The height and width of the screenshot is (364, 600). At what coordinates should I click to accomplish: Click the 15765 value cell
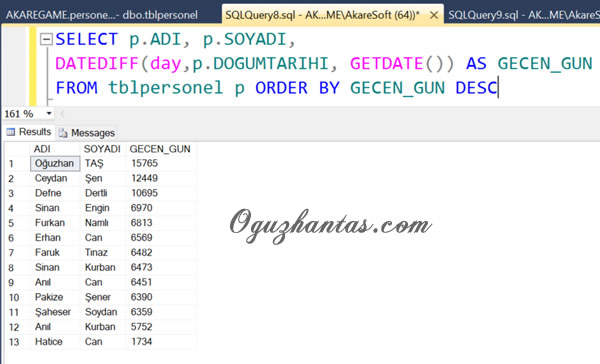coord(161,163)
